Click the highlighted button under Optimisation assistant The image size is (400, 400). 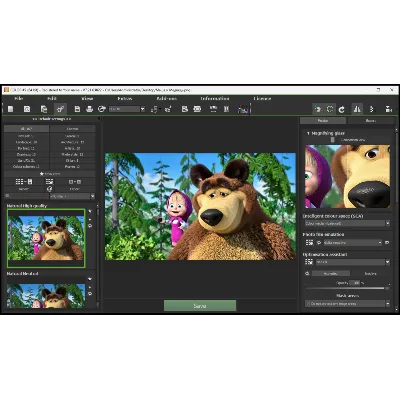331,273
